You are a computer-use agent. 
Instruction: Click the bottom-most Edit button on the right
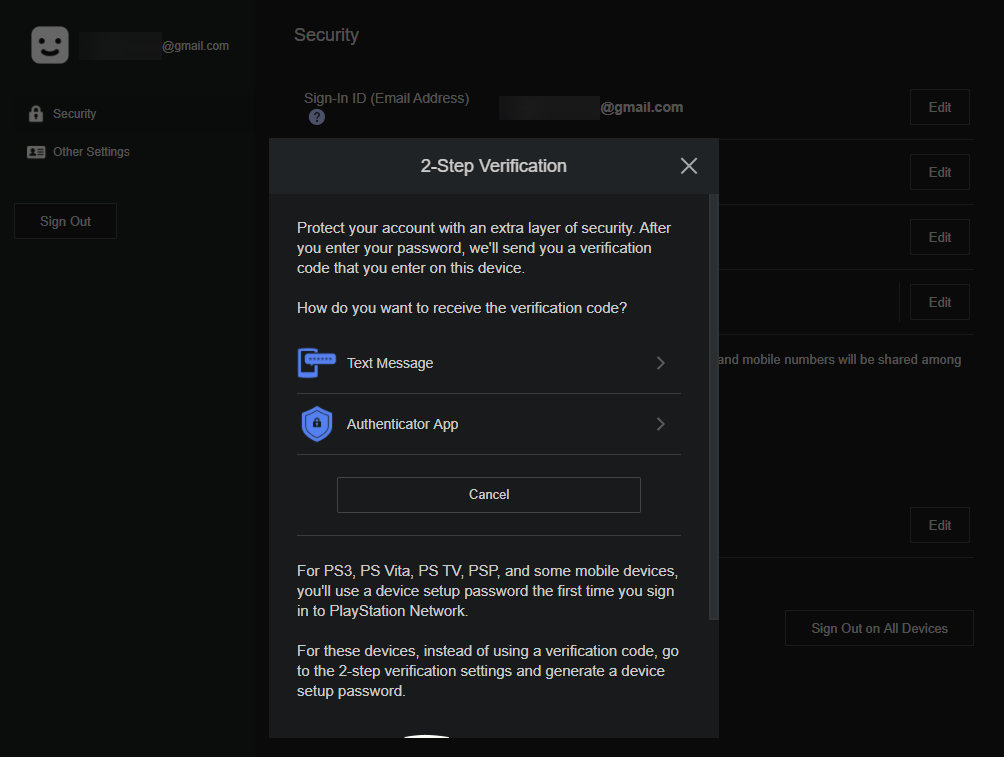click(x=939, y=525)
